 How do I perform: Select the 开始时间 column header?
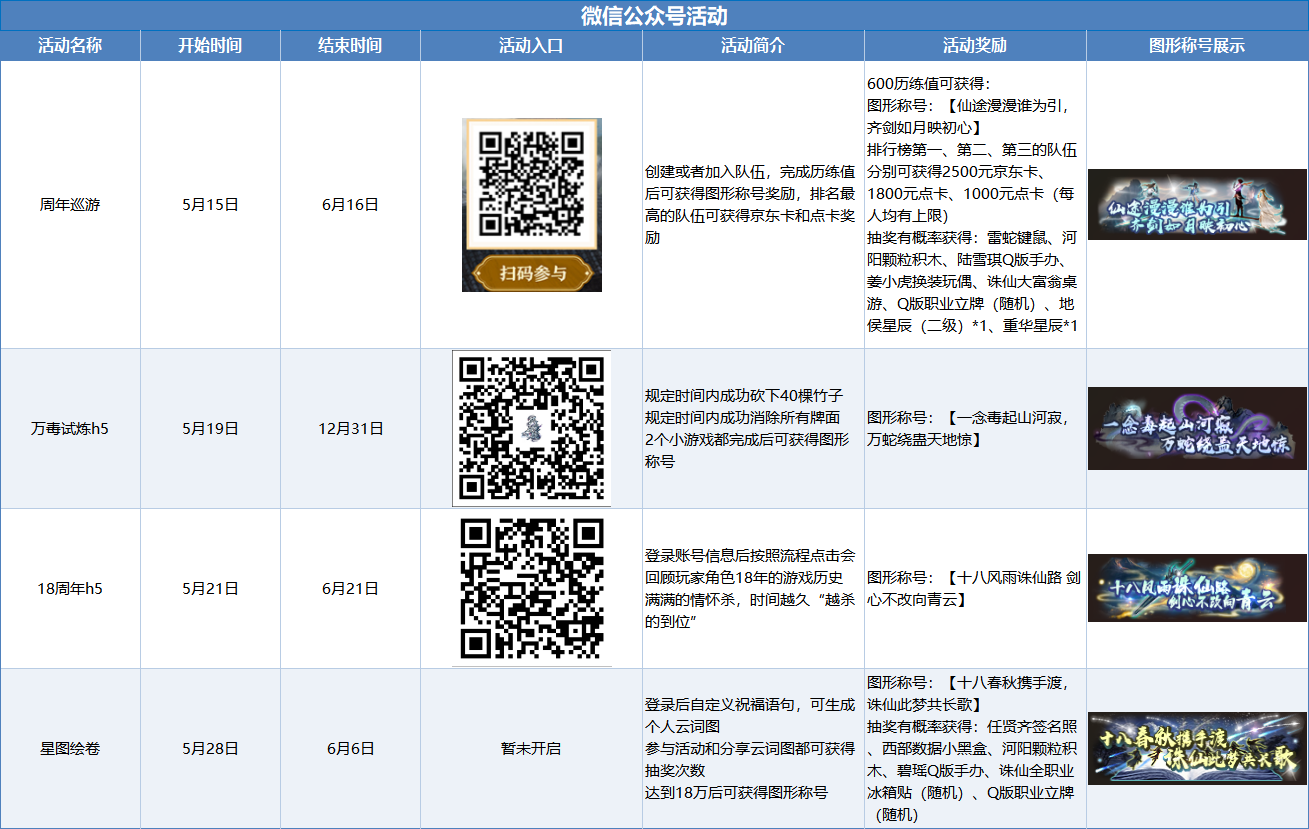[210, 46]
